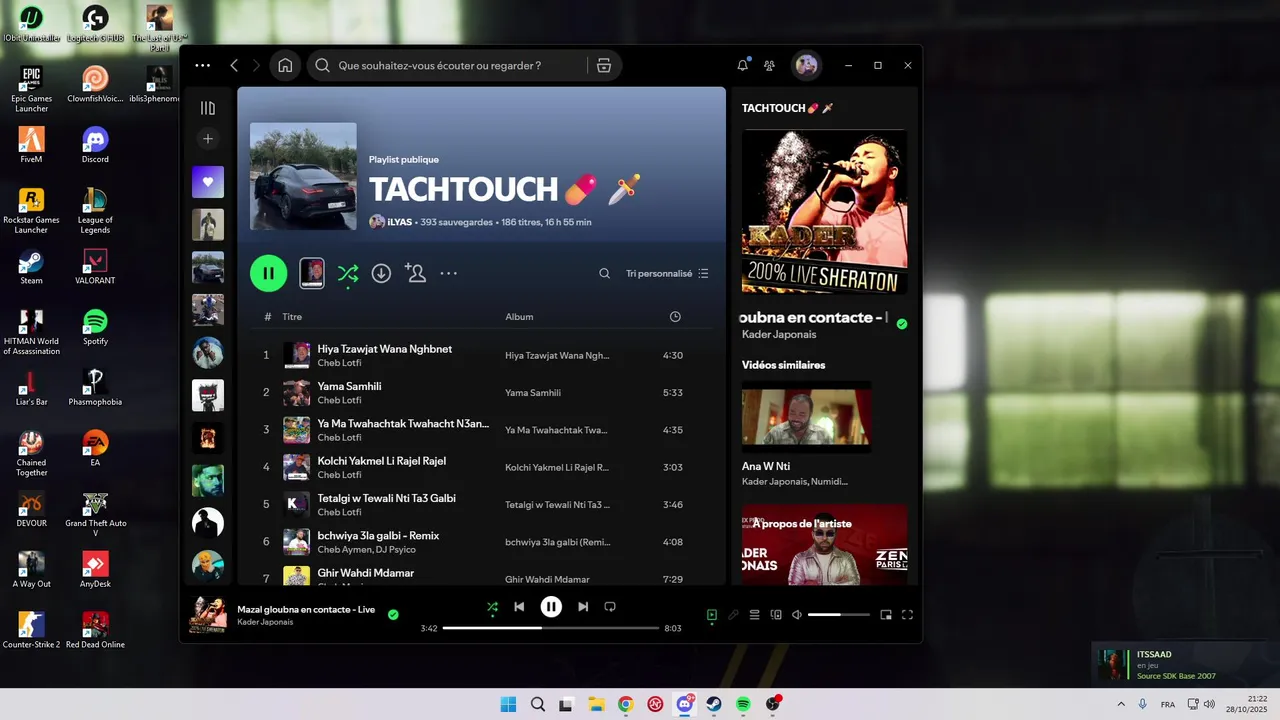
Task: Open Steam from the taskbar
Action: click(714, 704)
